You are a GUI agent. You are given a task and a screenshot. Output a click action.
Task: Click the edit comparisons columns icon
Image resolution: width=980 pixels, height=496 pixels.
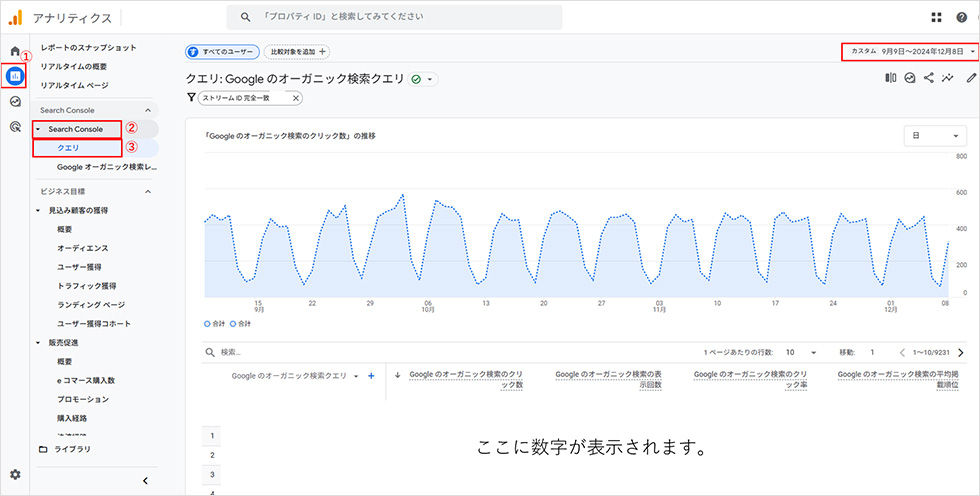click(891, 78)
